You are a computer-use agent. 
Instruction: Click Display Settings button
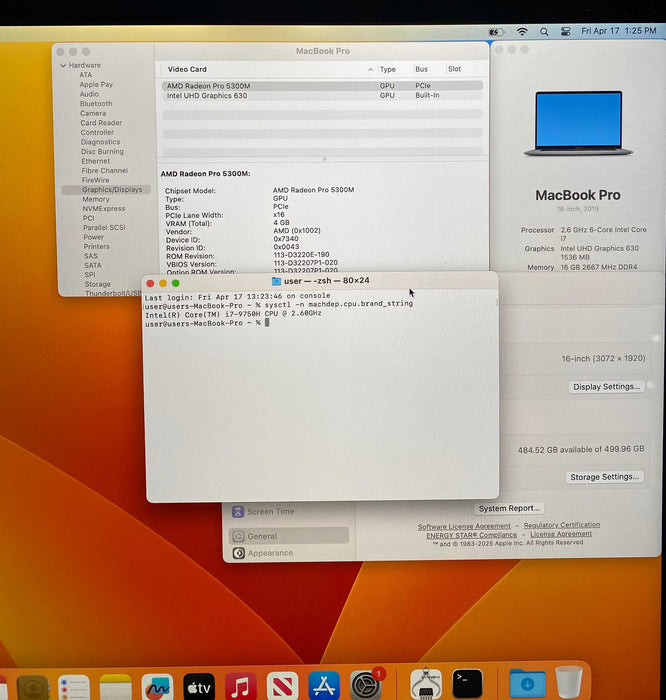[x=606, y=387]
